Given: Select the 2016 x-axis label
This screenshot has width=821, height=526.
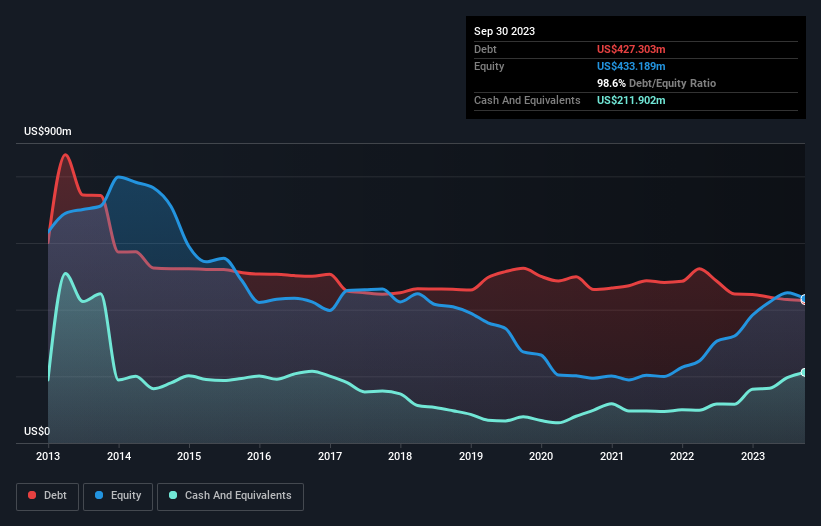Looking at the screenshot, I should [x=259, y=457].
